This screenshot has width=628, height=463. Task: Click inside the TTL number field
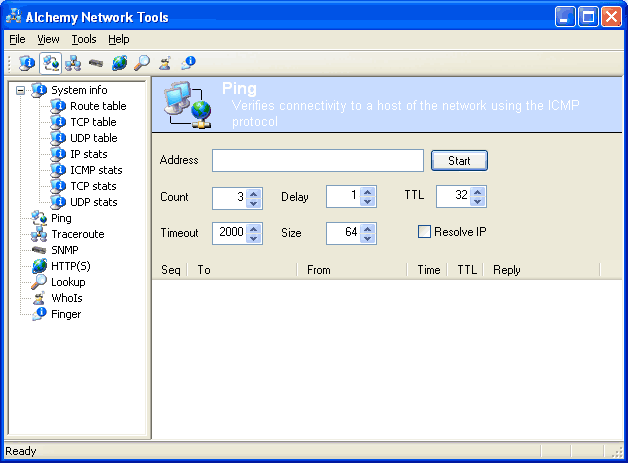(453, 196)
